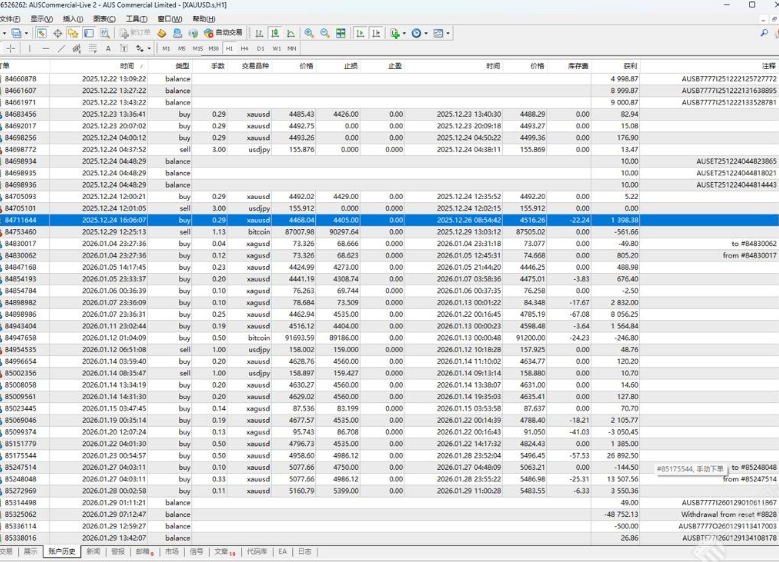Toggle the M15 timeframe button
The height and width of the screenshot is (562, 779).
coord(198,48)
